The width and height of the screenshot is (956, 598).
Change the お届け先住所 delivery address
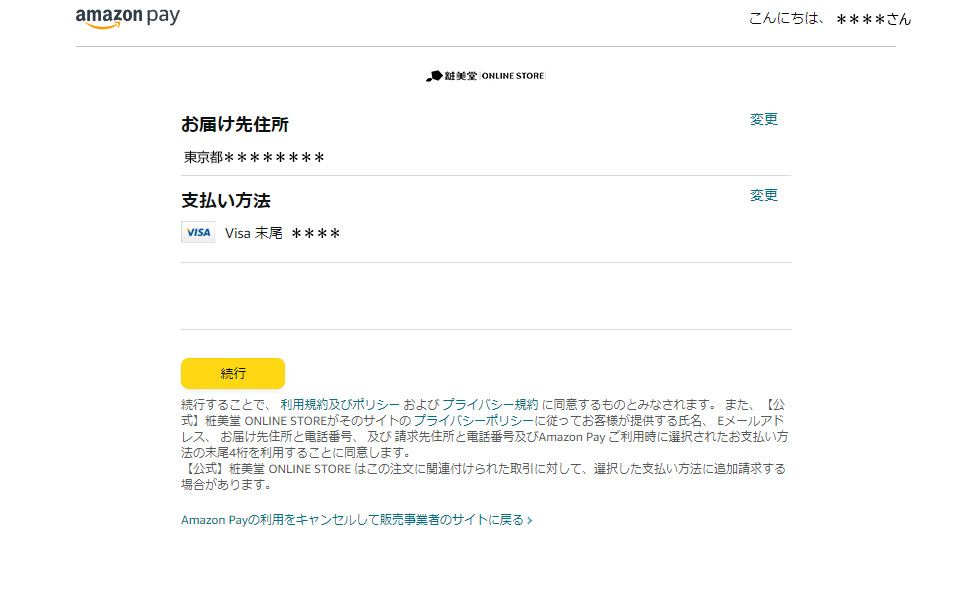763,120
